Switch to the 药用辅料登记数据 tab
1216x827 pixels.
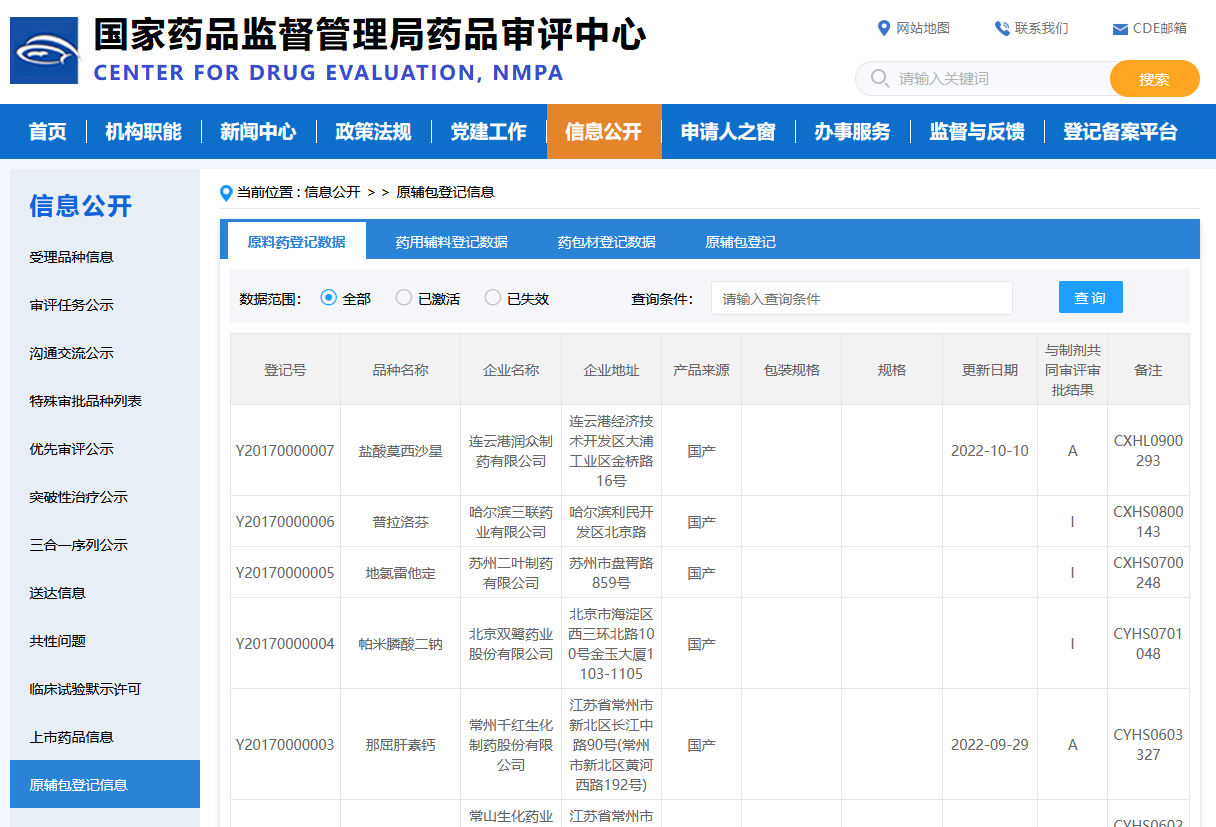(x=451, y=242)
